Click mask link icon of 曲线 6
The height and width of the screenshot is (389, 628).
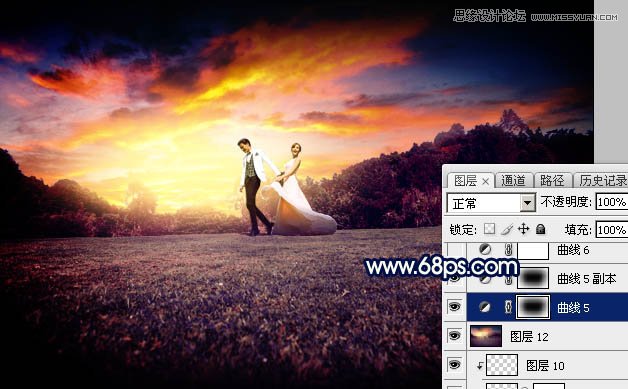click(508, 250)
